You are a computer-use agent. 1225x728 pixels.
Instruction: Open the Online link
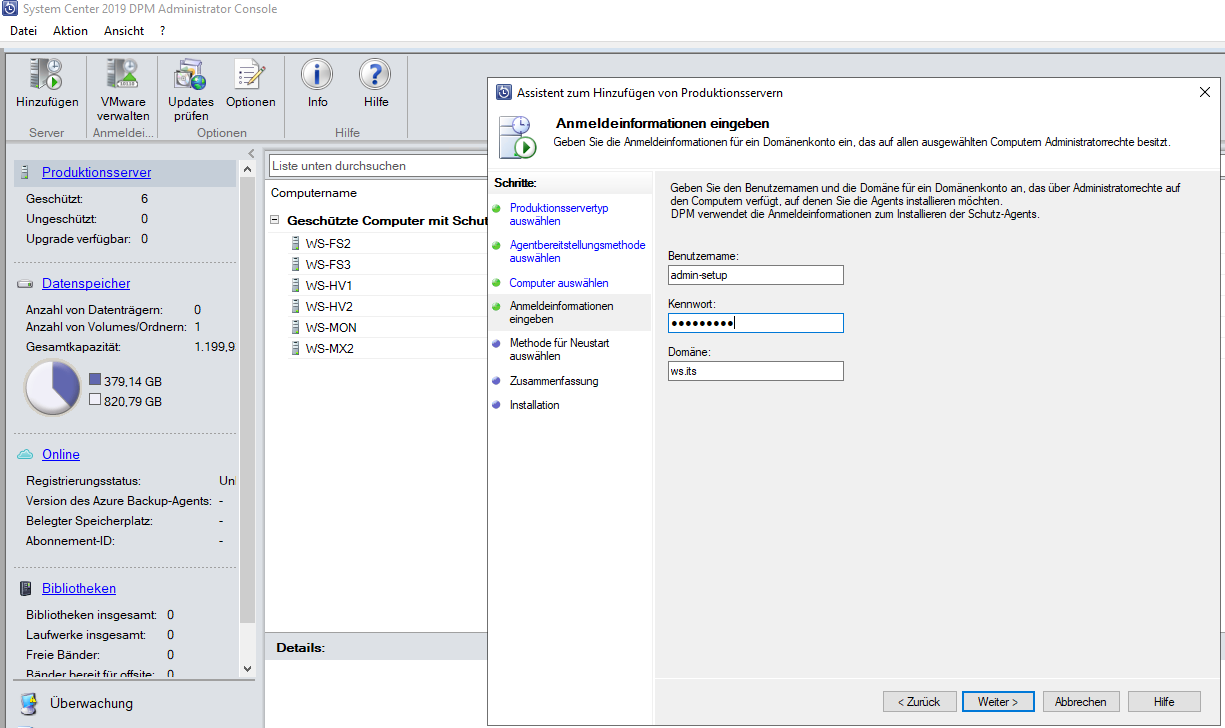point(61,455)
